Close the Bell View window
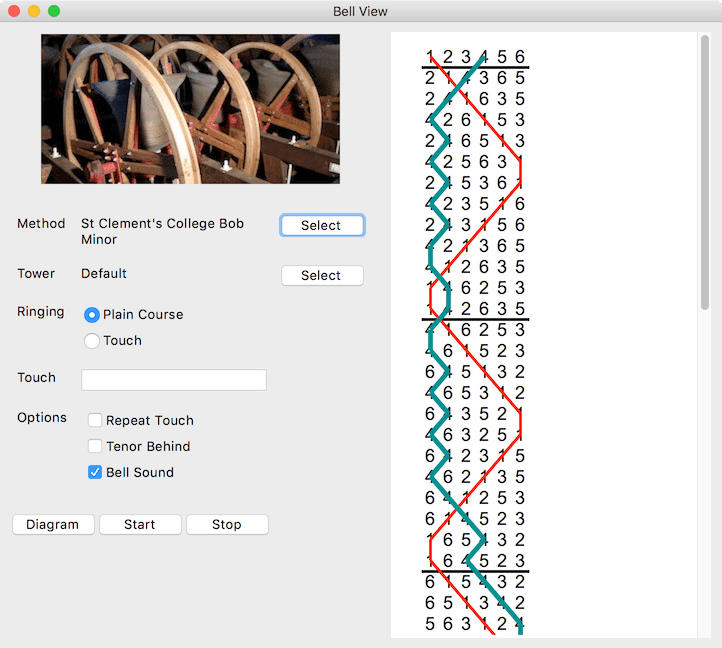The height and width of the screenshot is (648, 722). (14, 11)
